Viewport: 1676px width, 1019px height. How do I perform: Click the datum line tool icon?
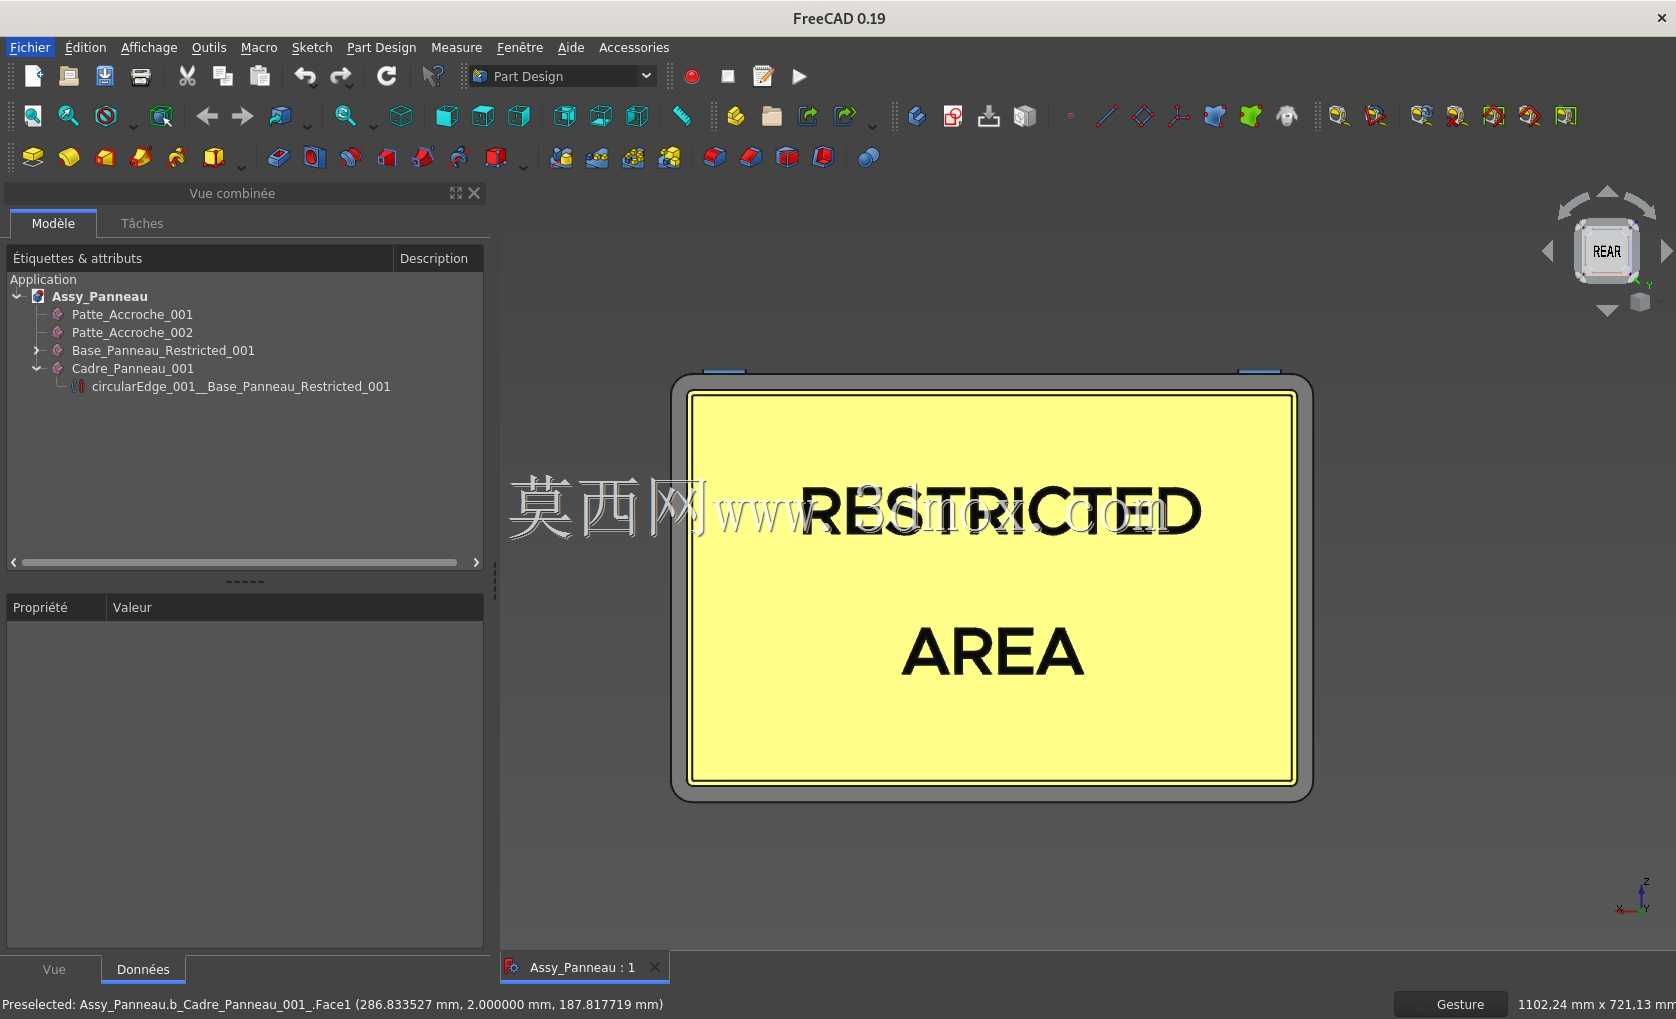click(1106, 116)
